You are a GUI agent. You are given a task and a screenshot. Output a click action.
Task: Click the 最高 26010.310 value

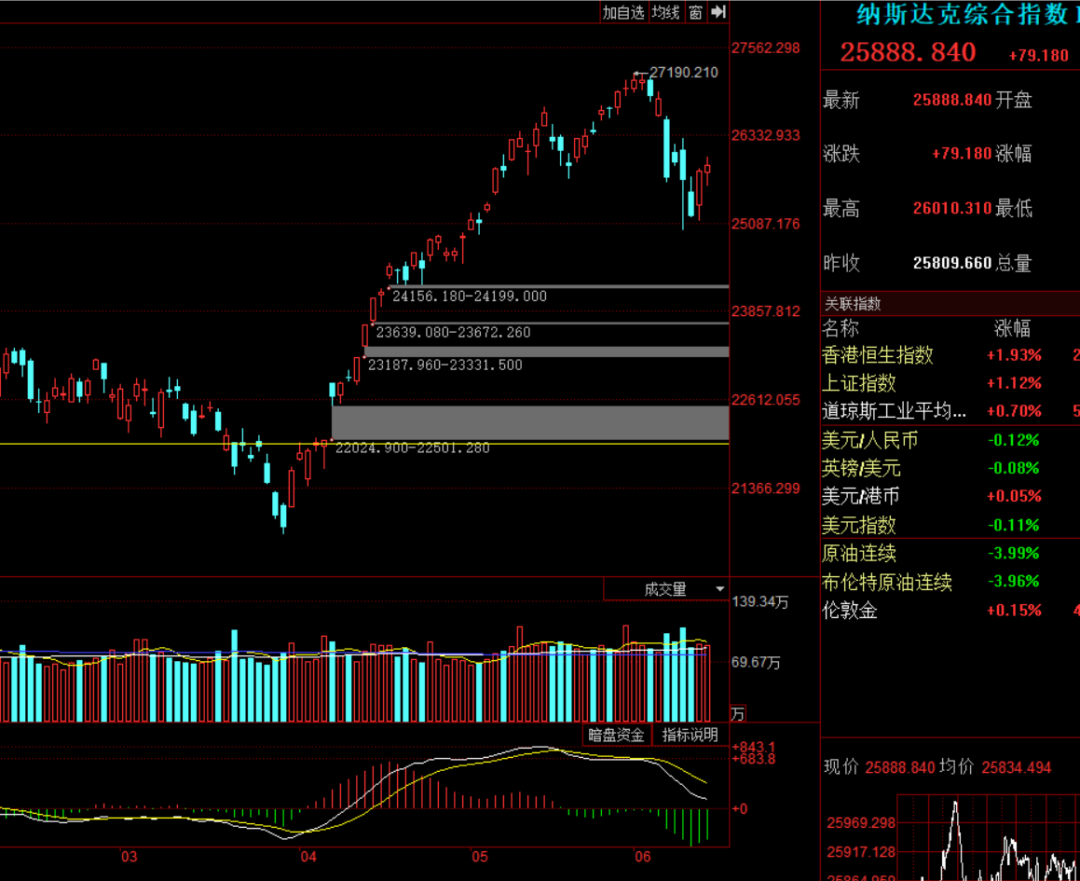[952, 208]
